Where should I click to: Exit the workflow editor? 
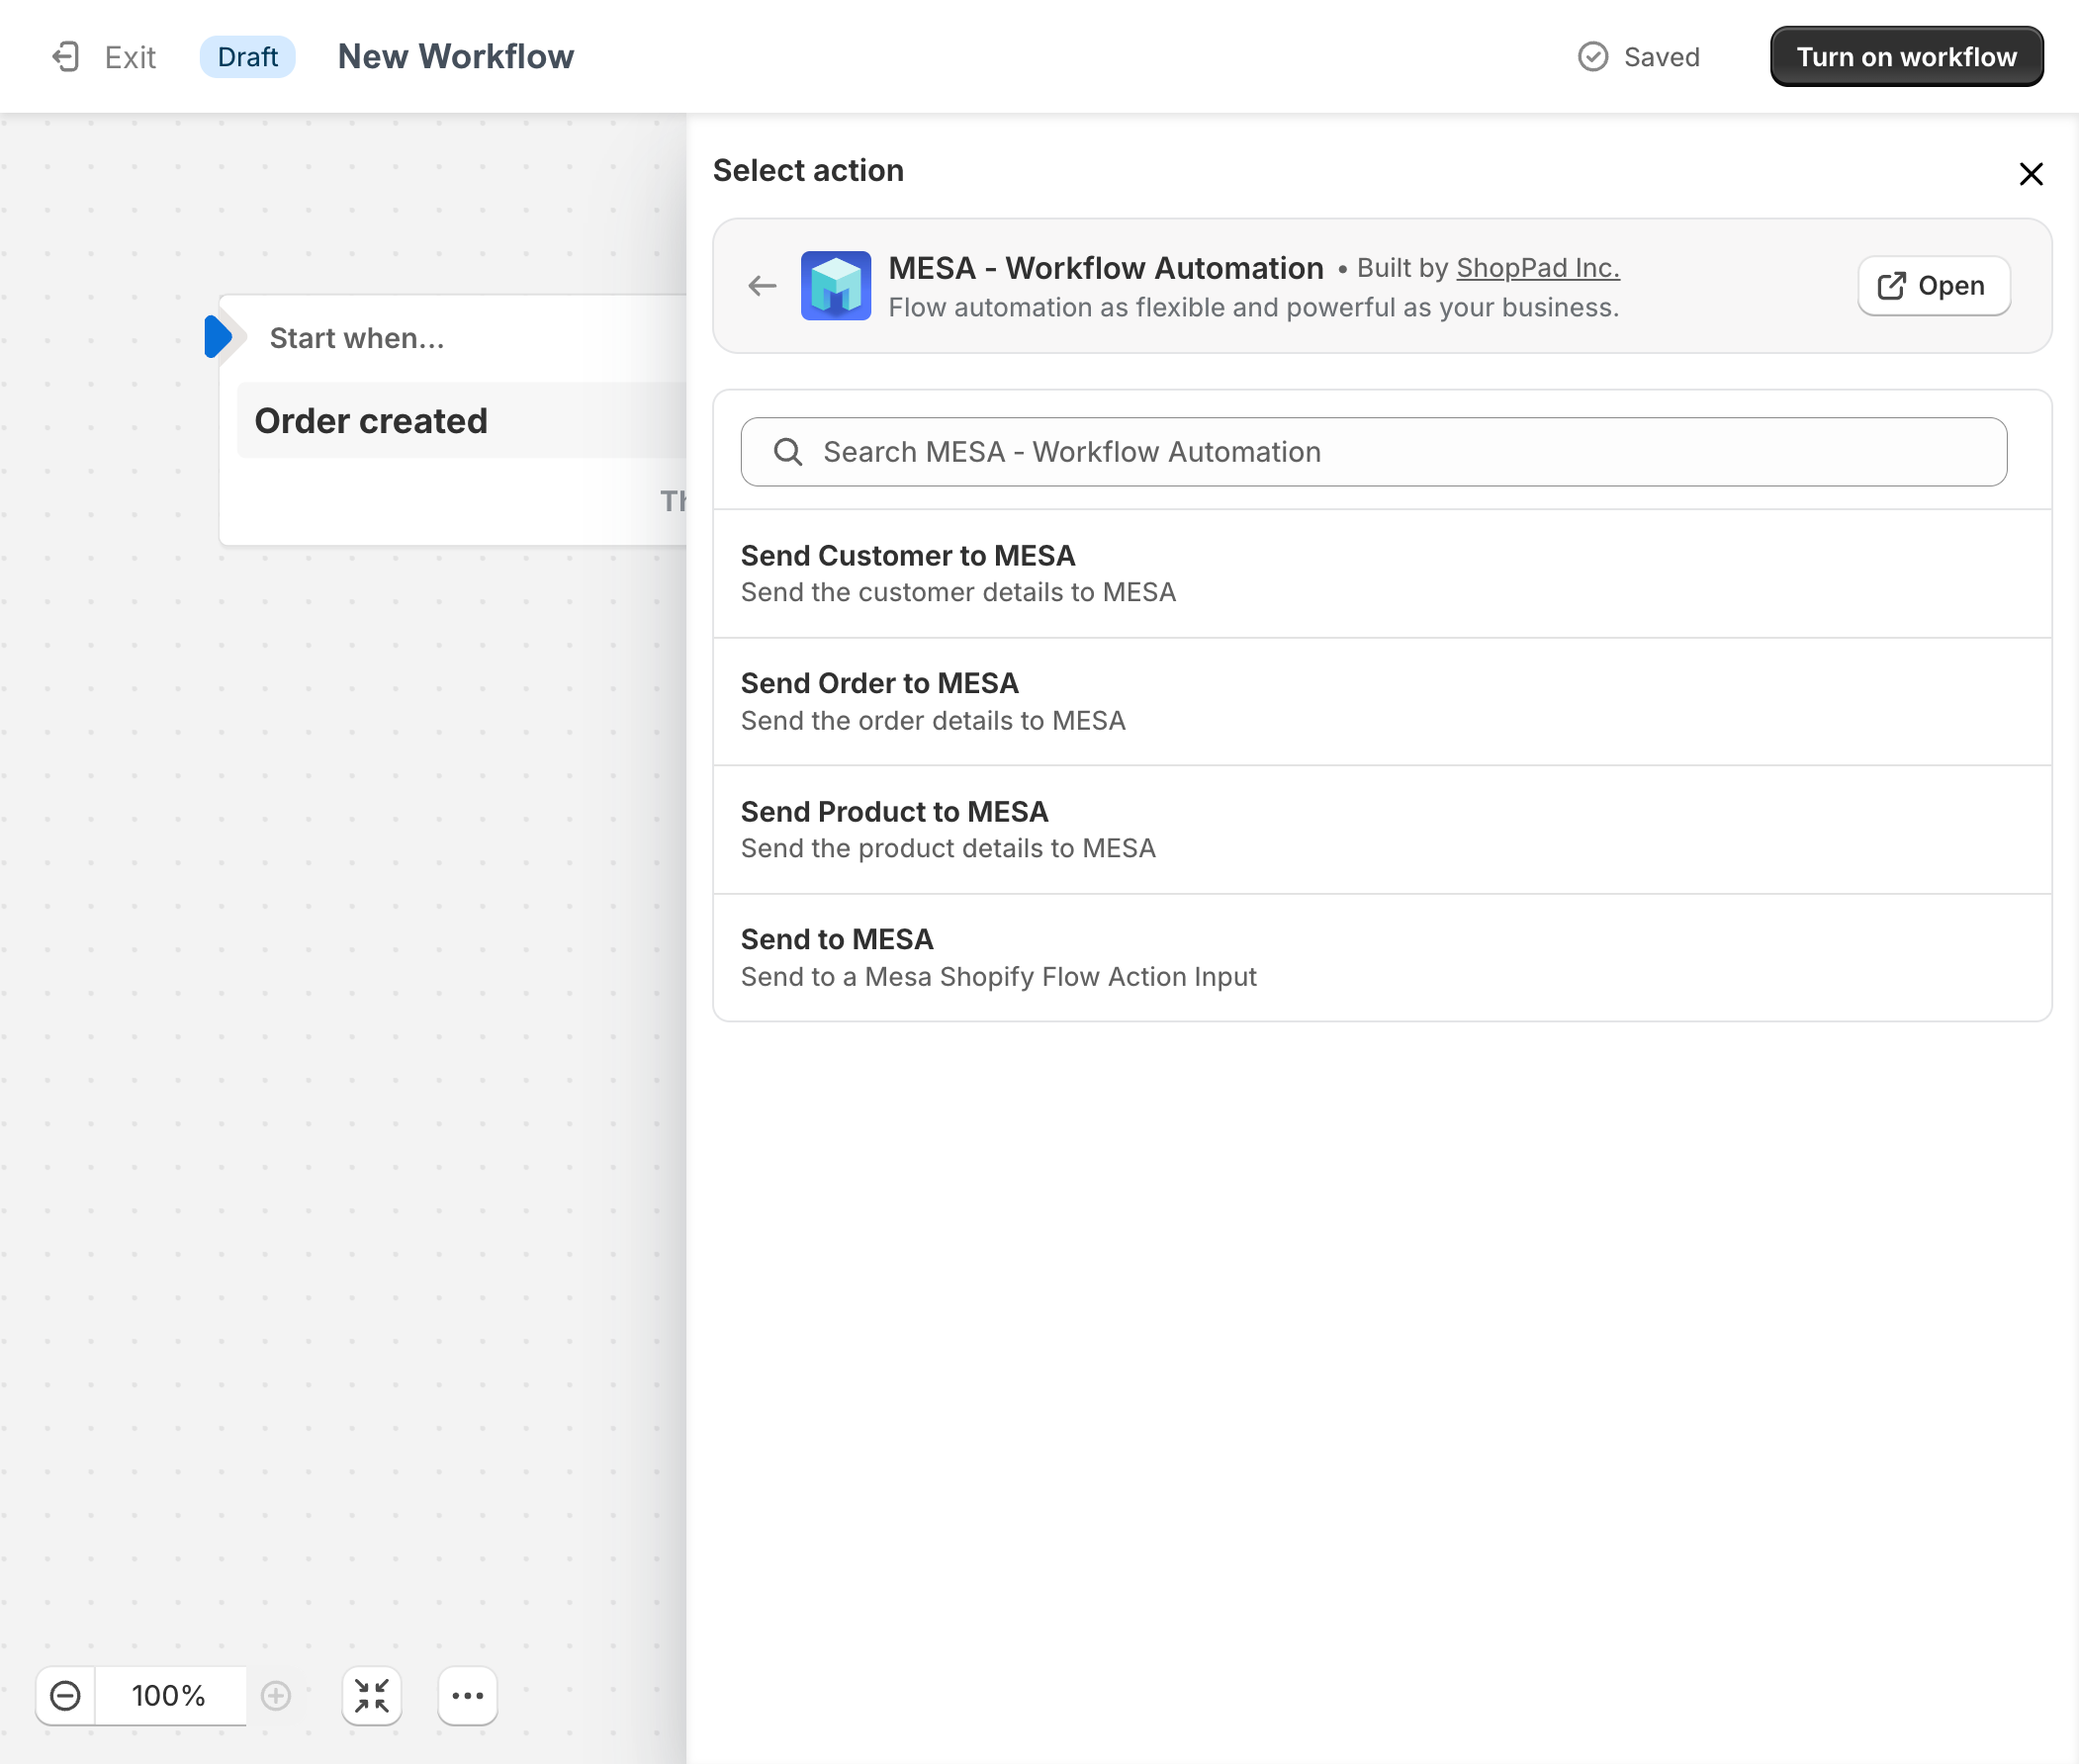[x=104, y=57]
